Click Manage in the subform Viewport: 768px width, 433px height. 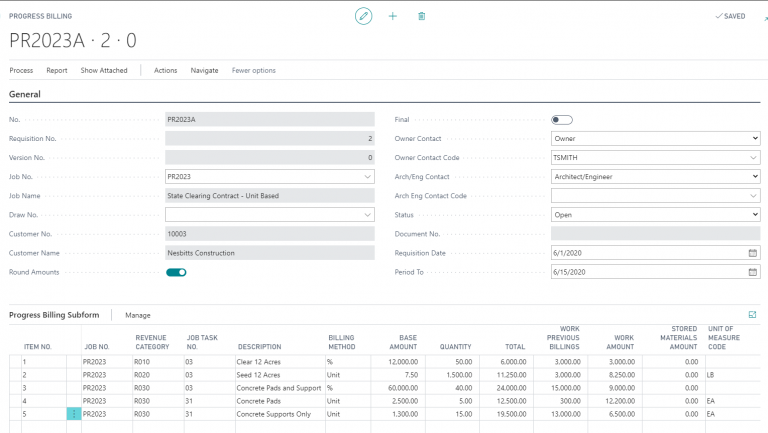[x=138, y=315]
